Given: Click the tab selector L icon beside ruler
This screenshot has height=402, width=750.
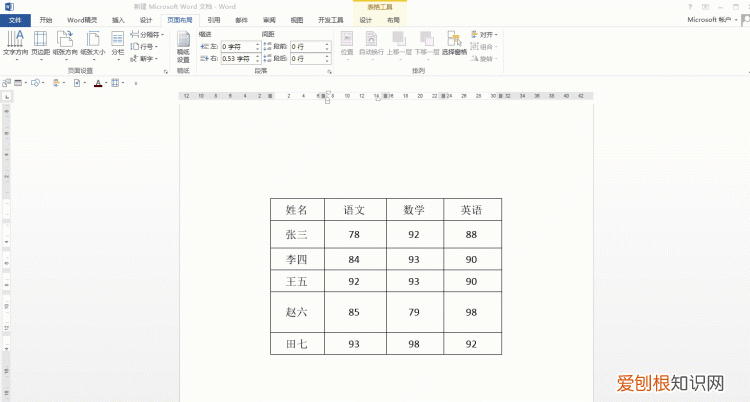Looking at the screenshot, I should [x=7, y=97].
